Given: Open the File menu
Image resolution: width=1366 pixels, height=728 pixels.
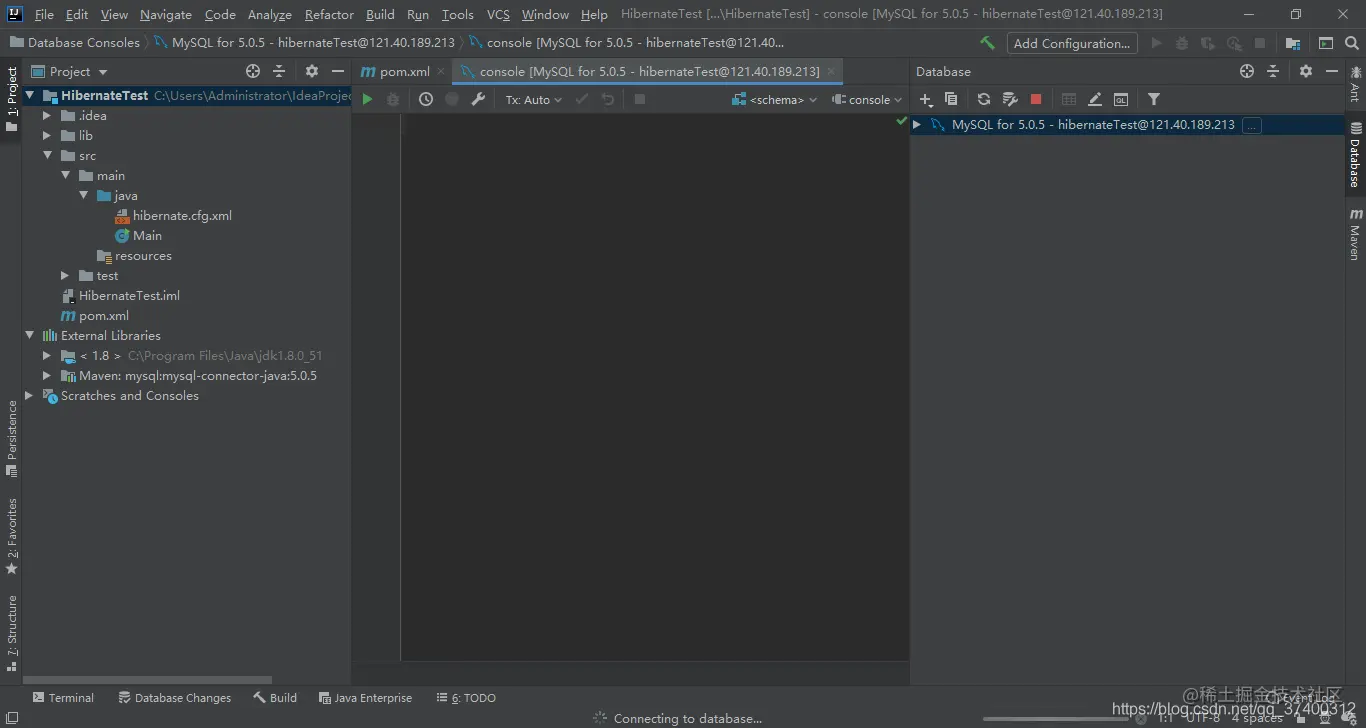Looking at the screenshot, I should [44, 14].
